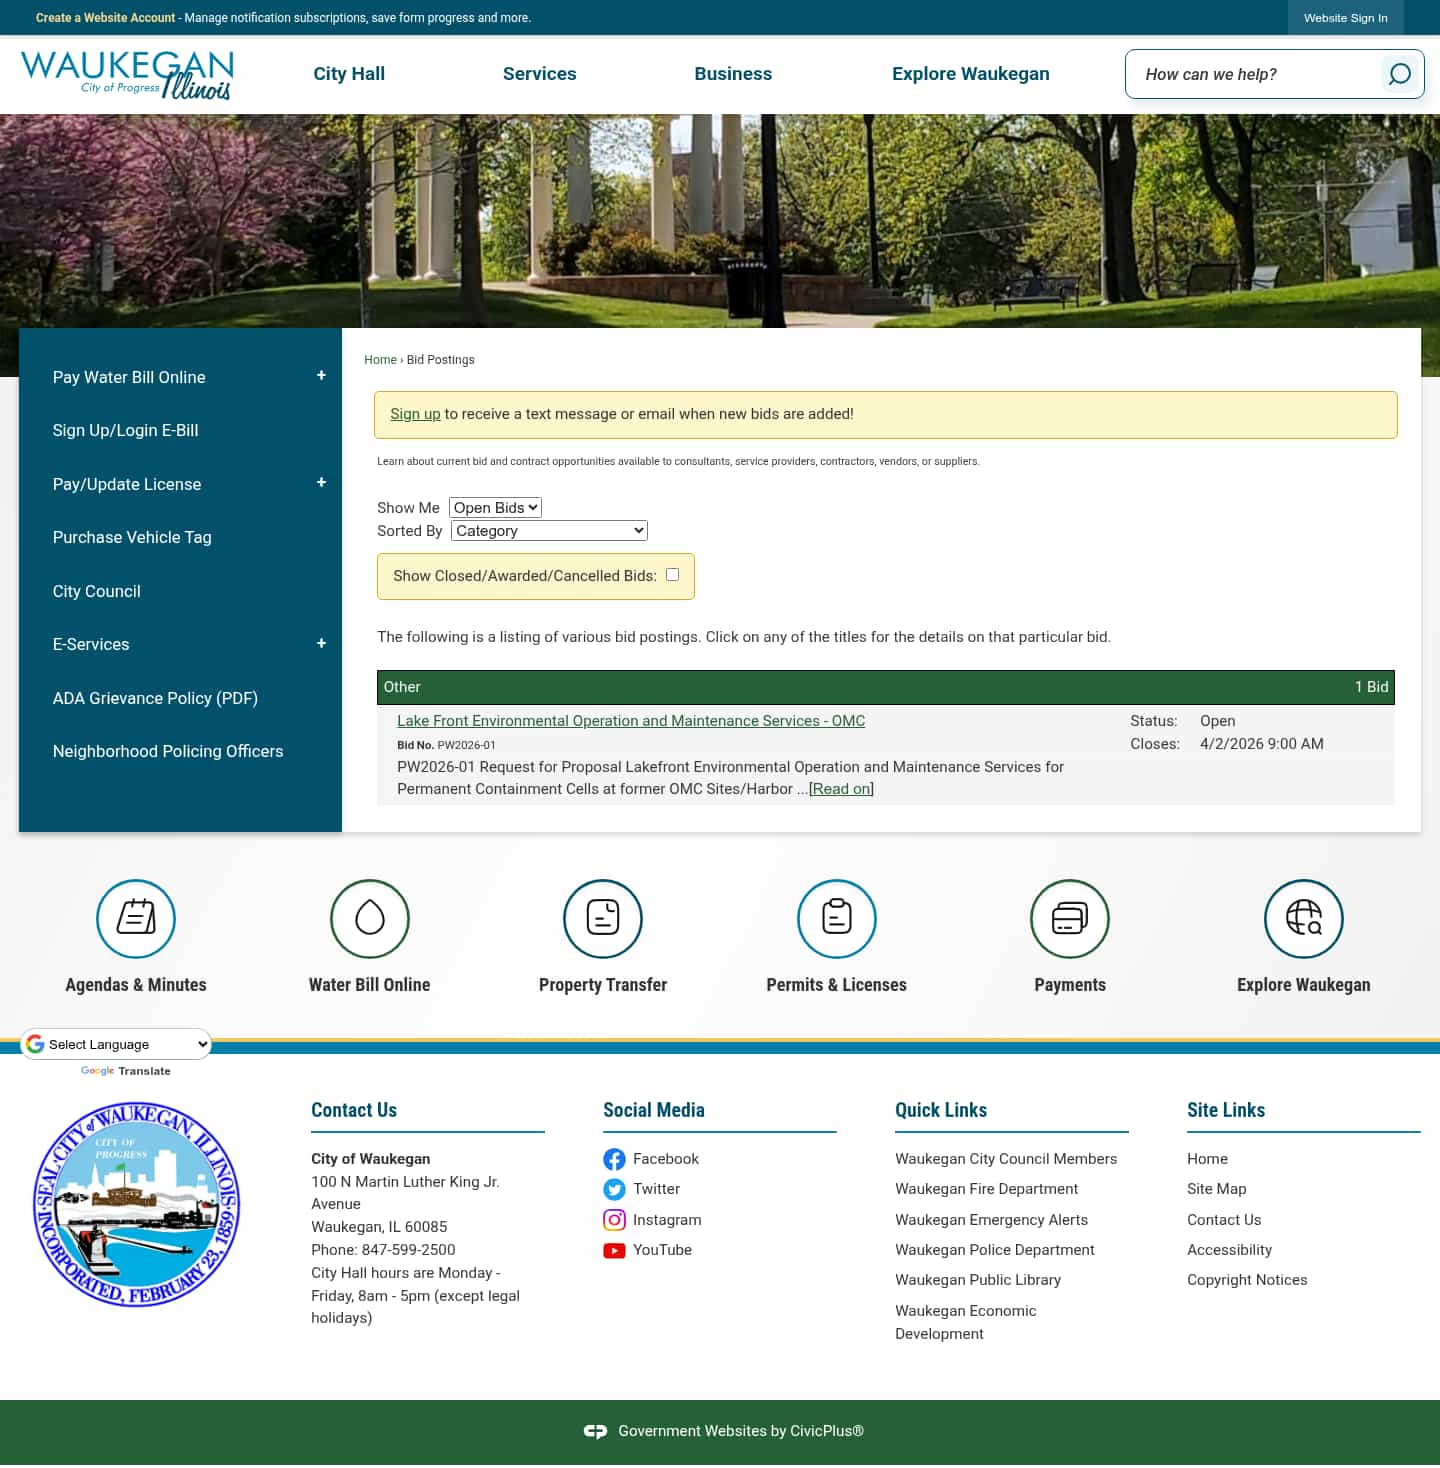The height and width of the screenshot is (1468, 1440).
Task: Expand the E-Services sidebar section
Action: click(x=321, y=644)
